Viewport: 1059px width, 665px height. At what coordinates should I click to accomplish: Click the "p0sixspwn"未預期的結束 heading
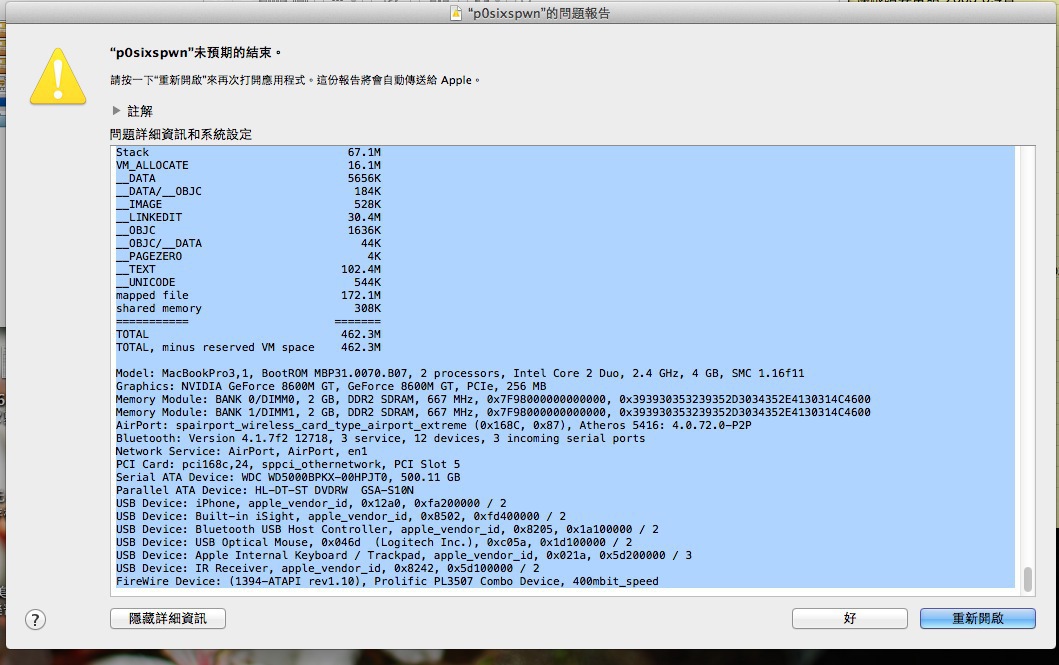click(195, 53)
